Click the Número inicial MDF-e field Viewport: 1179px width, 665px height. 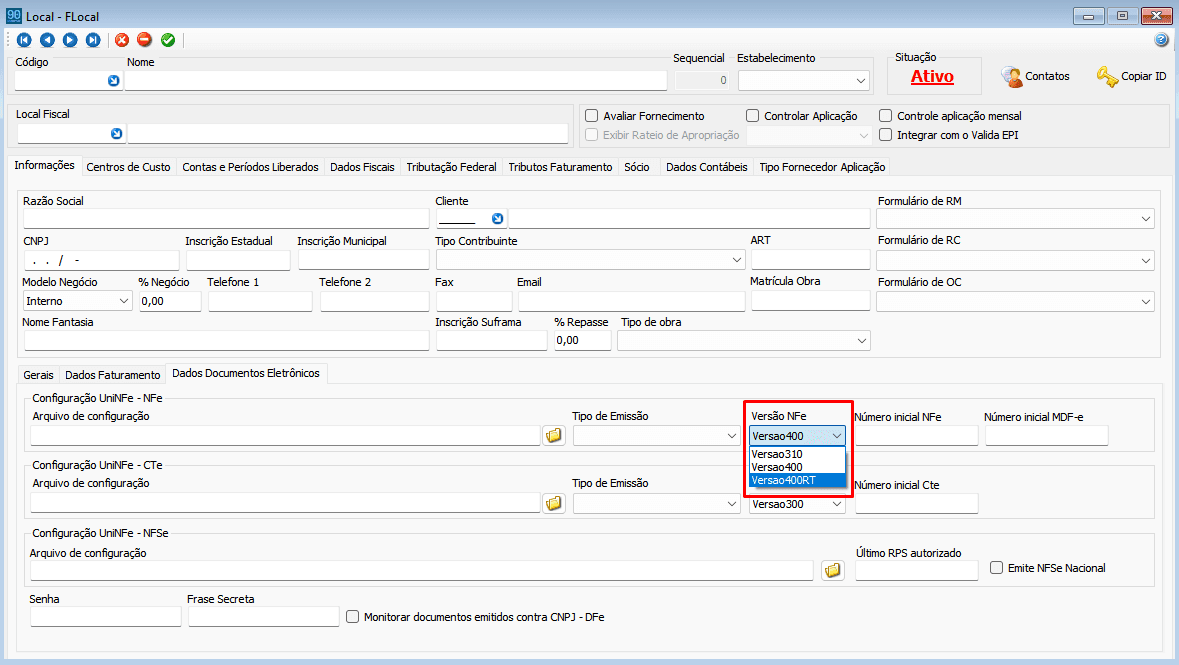[1047, 436]
